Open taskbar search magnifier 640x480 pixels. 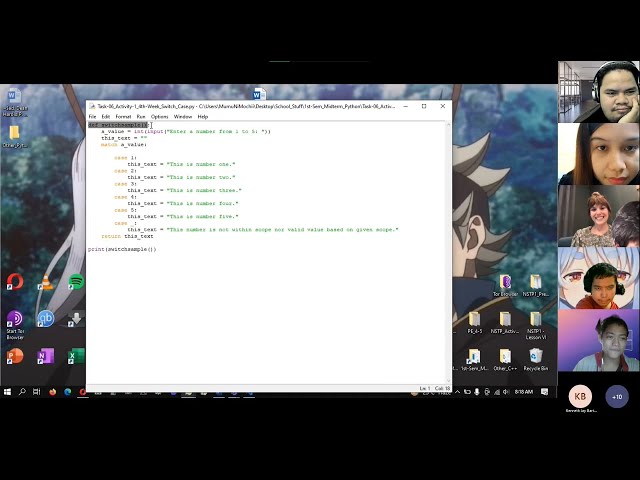tap(22, 392)
